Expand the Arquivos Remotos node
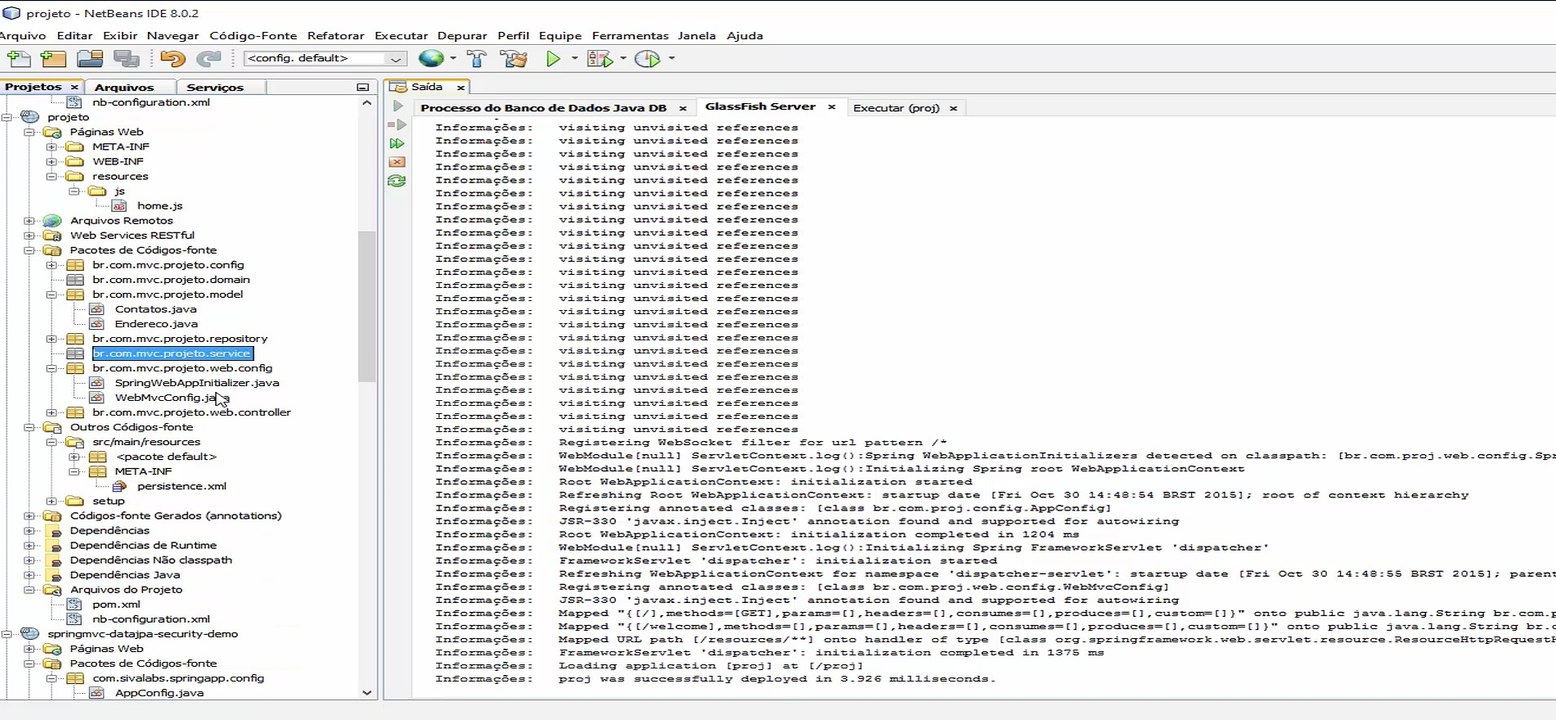The width and height of the screenshot is (1556, 720). pyautogui.click(x=29, y=221)
